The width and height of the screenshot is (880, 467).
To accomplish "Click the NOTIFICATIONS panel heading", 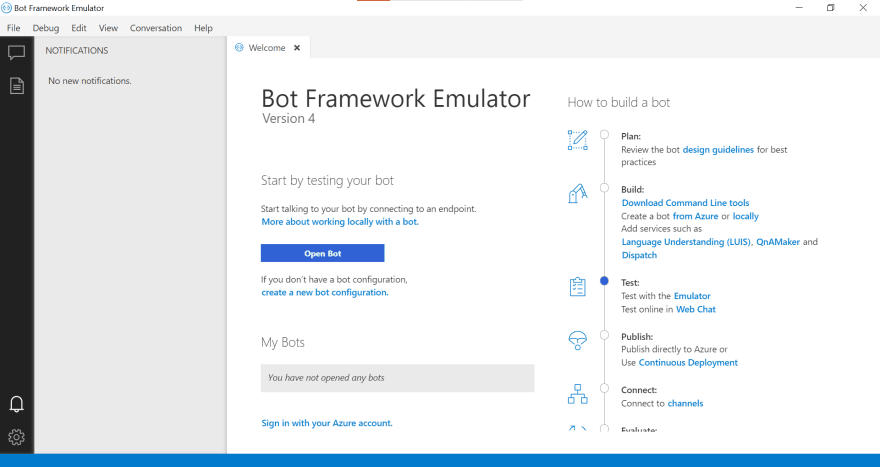I will pos(77,51).
